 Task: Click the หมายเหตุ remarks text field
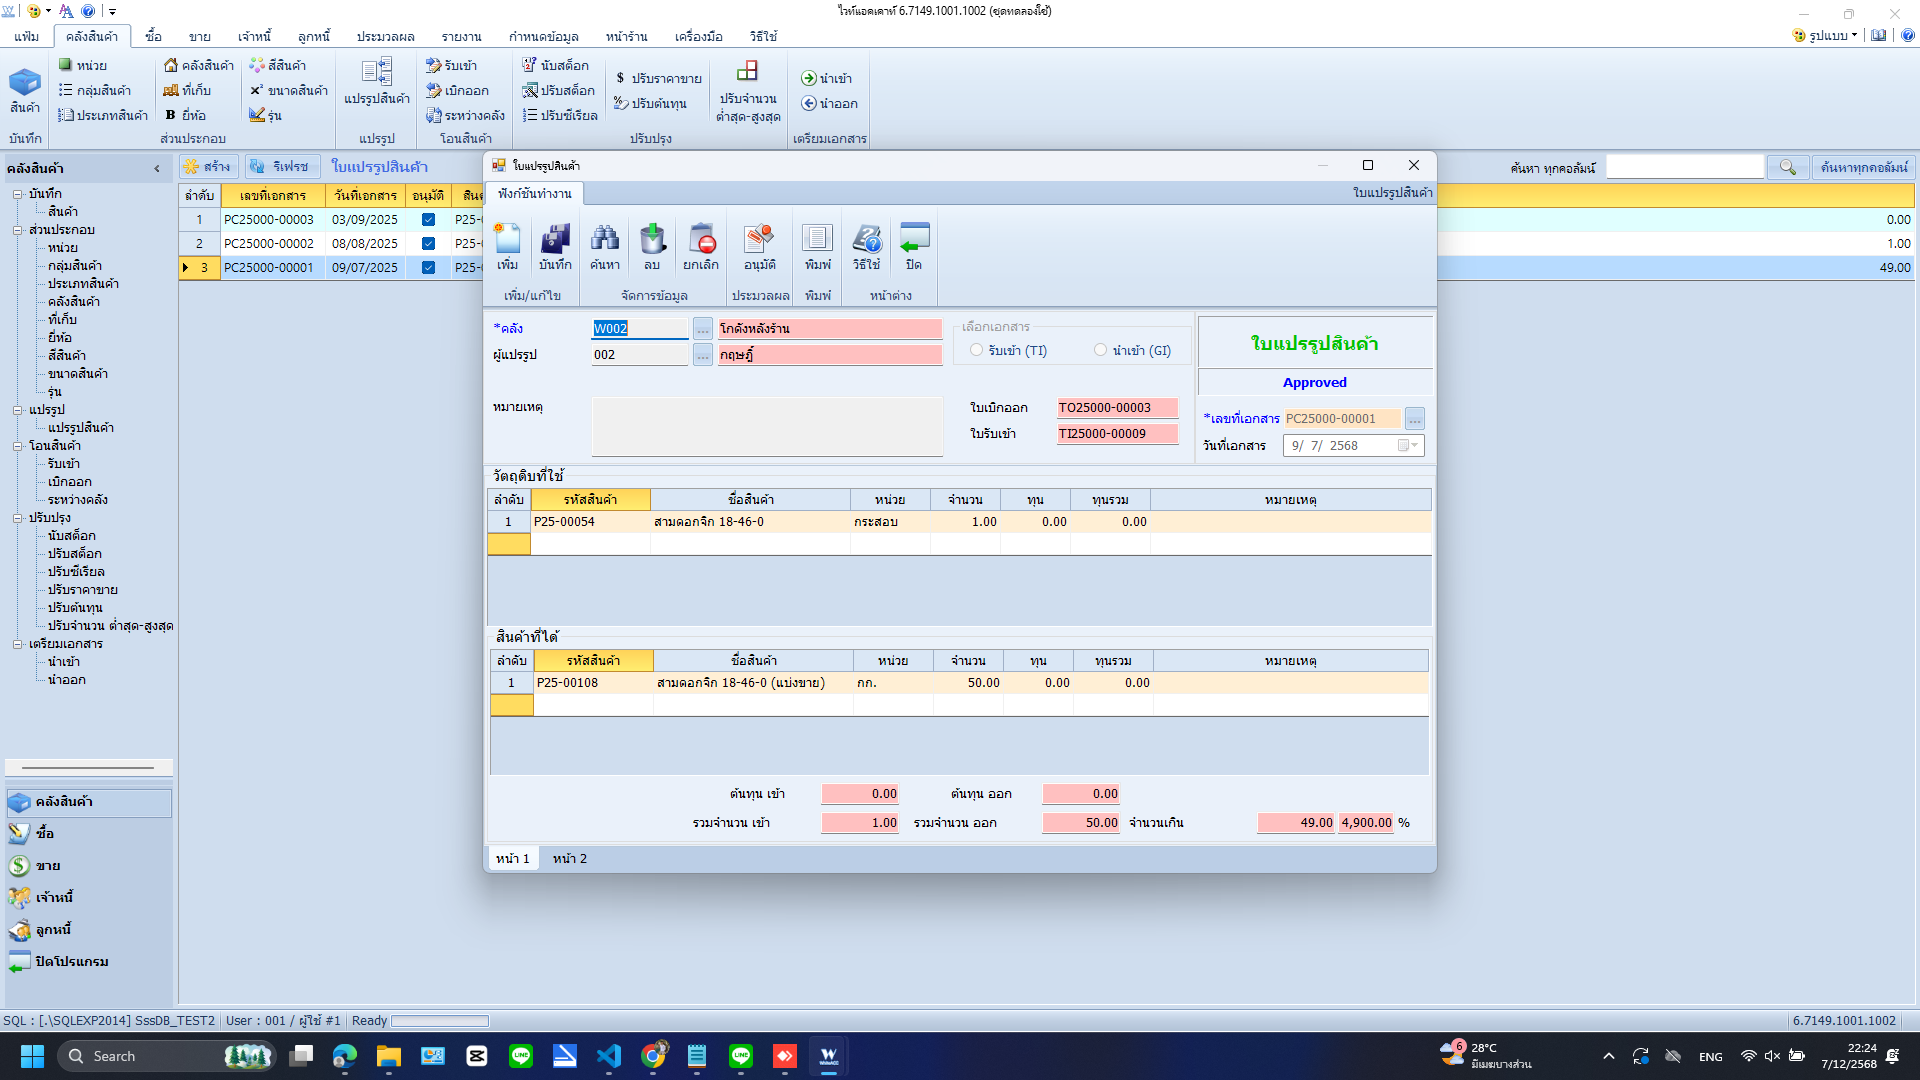pos(767,426)
